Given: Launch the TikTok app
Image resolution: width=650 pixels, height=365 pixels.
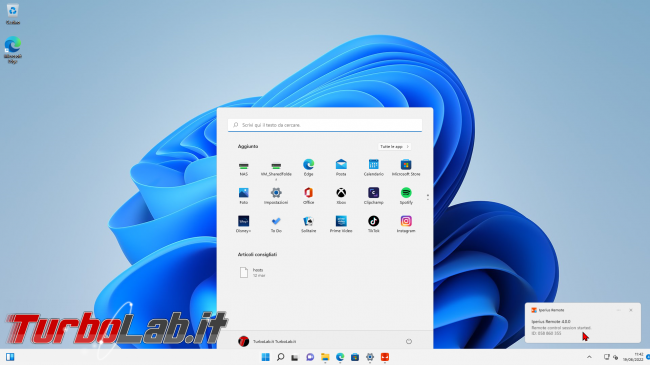Looking at the screenshot, I should click(374, 224).
